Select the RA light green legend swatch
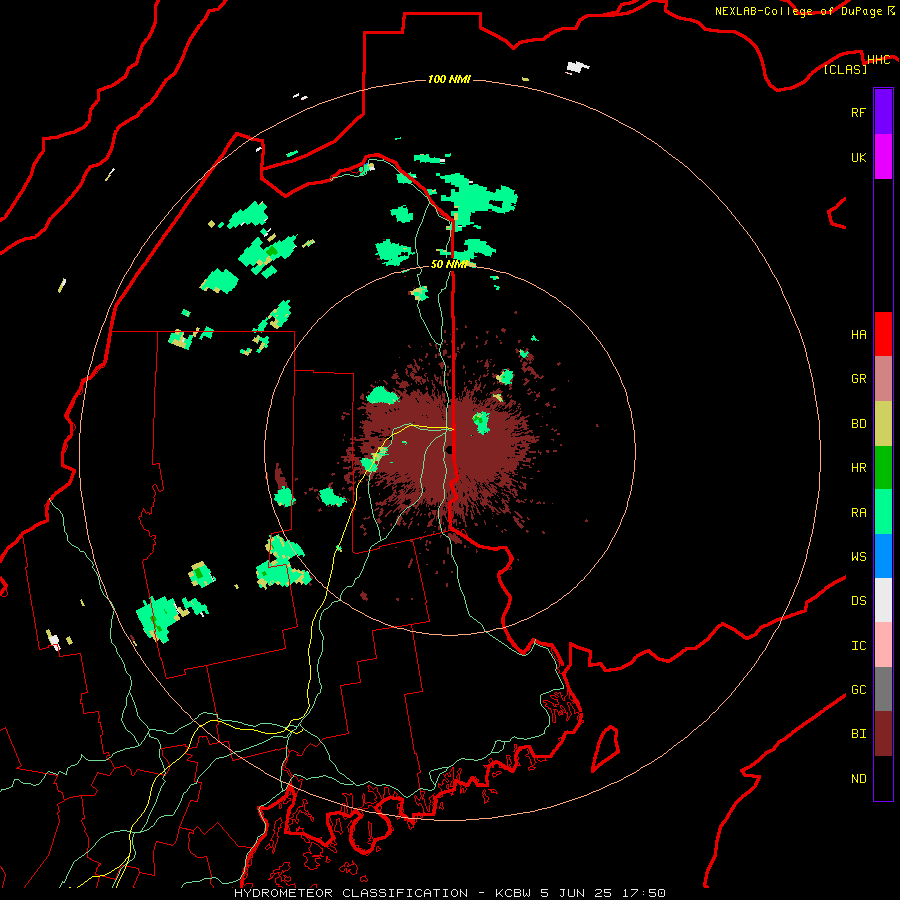 coord(883,512)
